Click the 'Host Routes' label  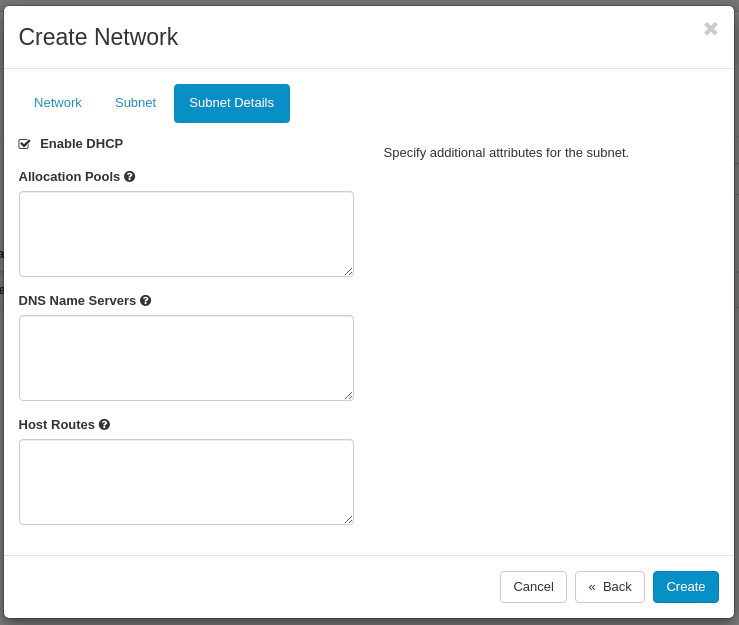(57, 425)
